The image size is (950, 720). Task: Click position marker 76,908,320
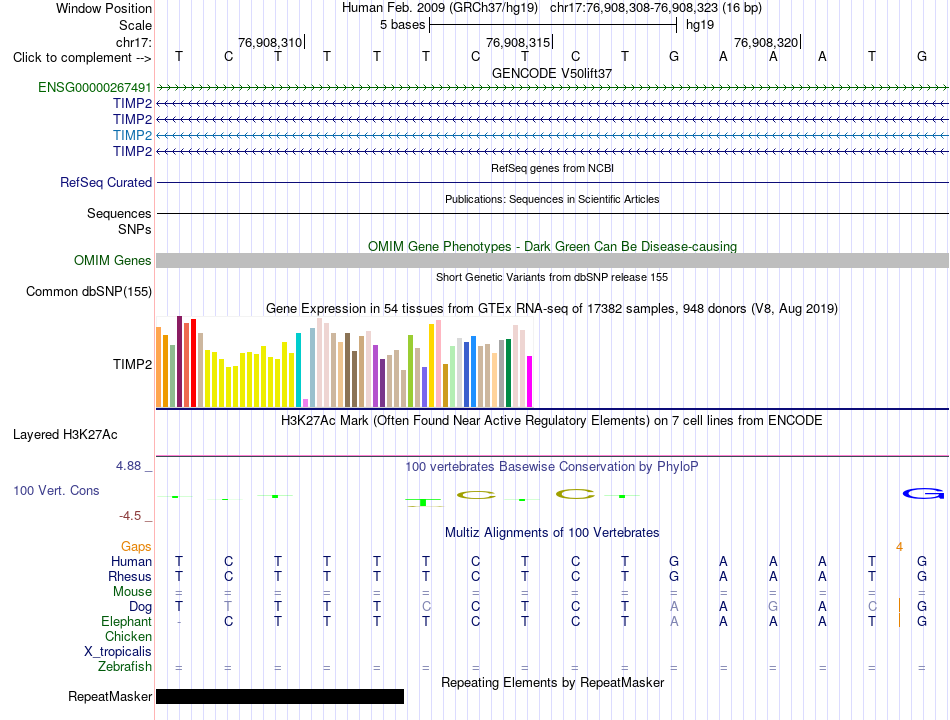[766, 42]
